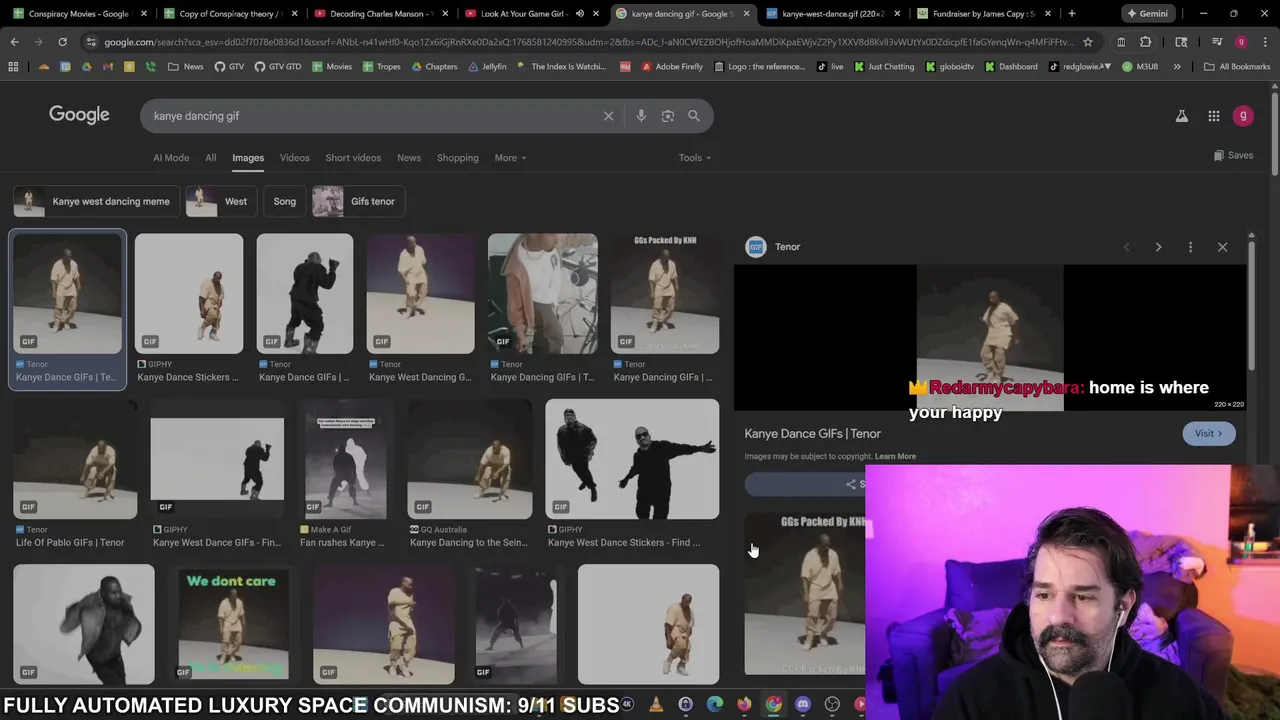
Task: Click the Visit button in preview
Action: (x=1208, y=433)
